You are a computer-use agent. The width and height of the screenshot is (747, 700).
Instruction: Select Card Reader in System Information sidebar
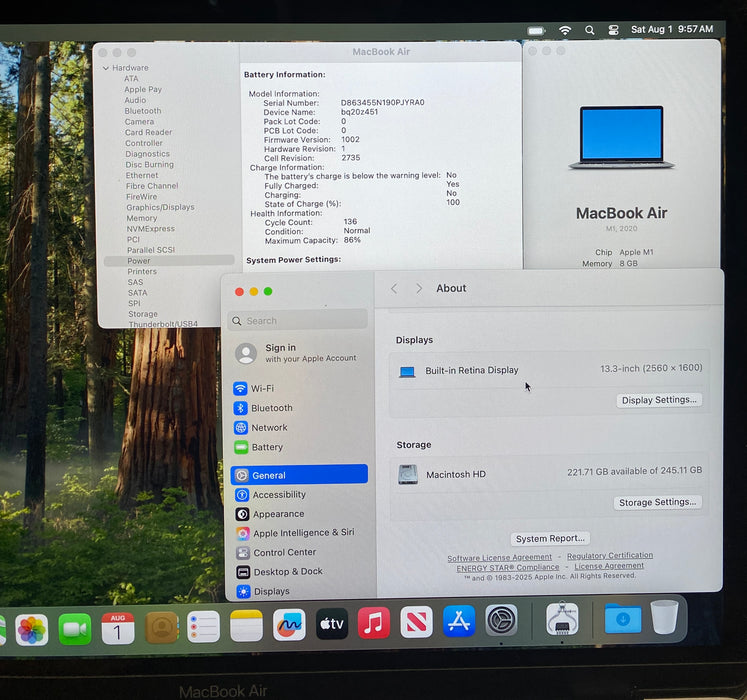148,132
